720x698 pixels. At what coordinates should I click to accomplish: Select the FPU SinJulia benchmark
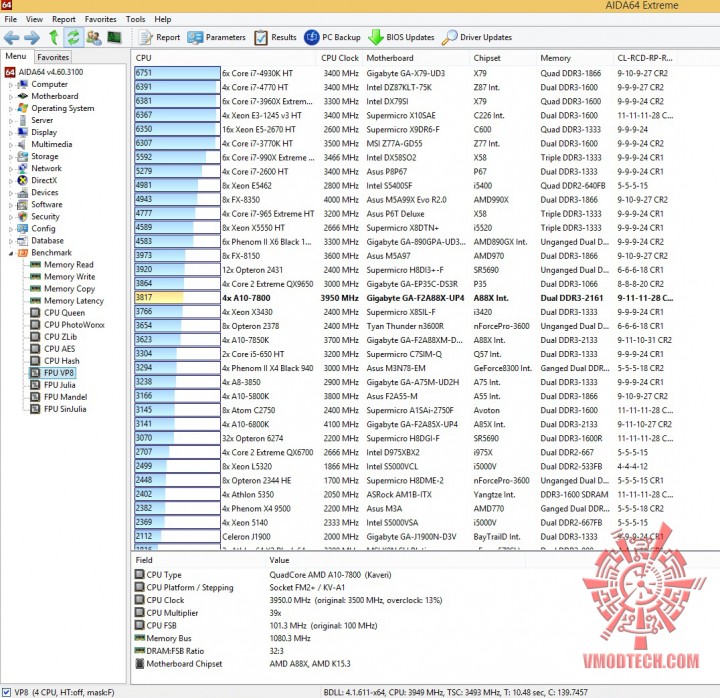pos(65,409)
